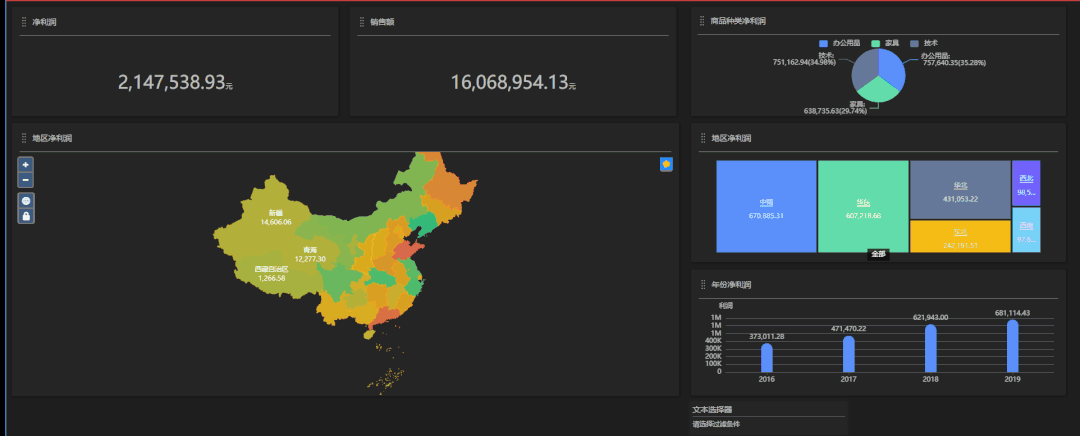Click the orange icon at map top-right
Screen dimensions: 1080x436
[x=666, y=164]
